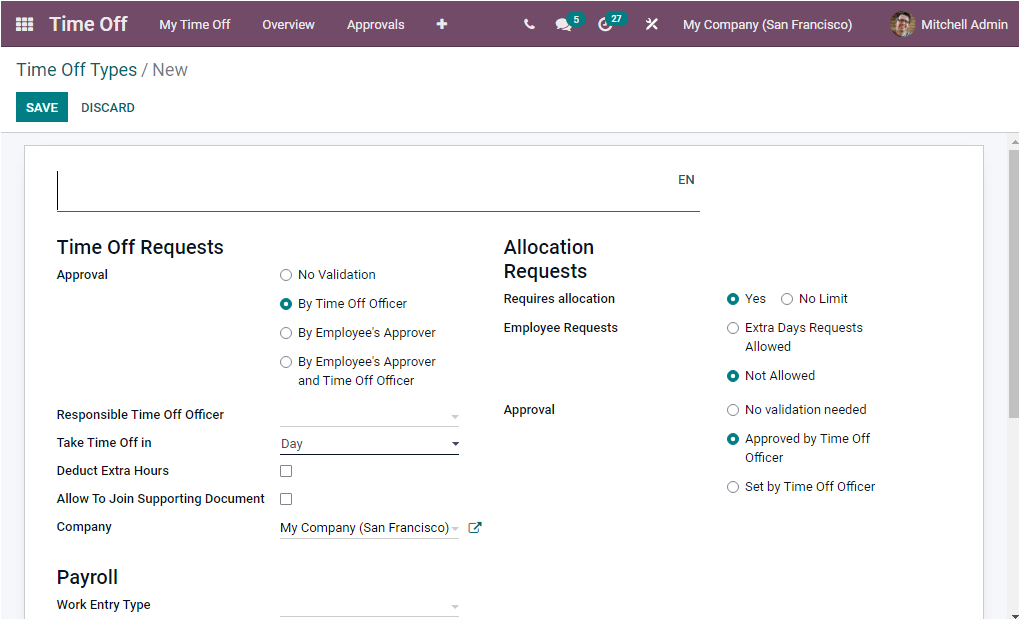Enable the Deduct Extra Hours checkbox
Viewport: 1020px width, 620px height.
(286, 470)
